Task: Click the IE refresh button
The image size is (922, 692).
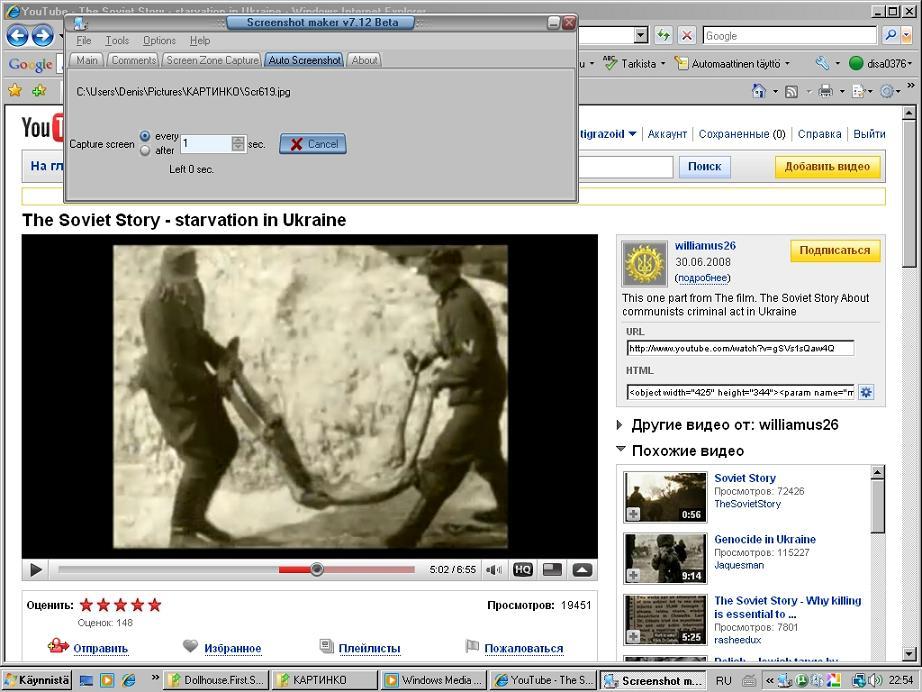Action: [663, 35]
